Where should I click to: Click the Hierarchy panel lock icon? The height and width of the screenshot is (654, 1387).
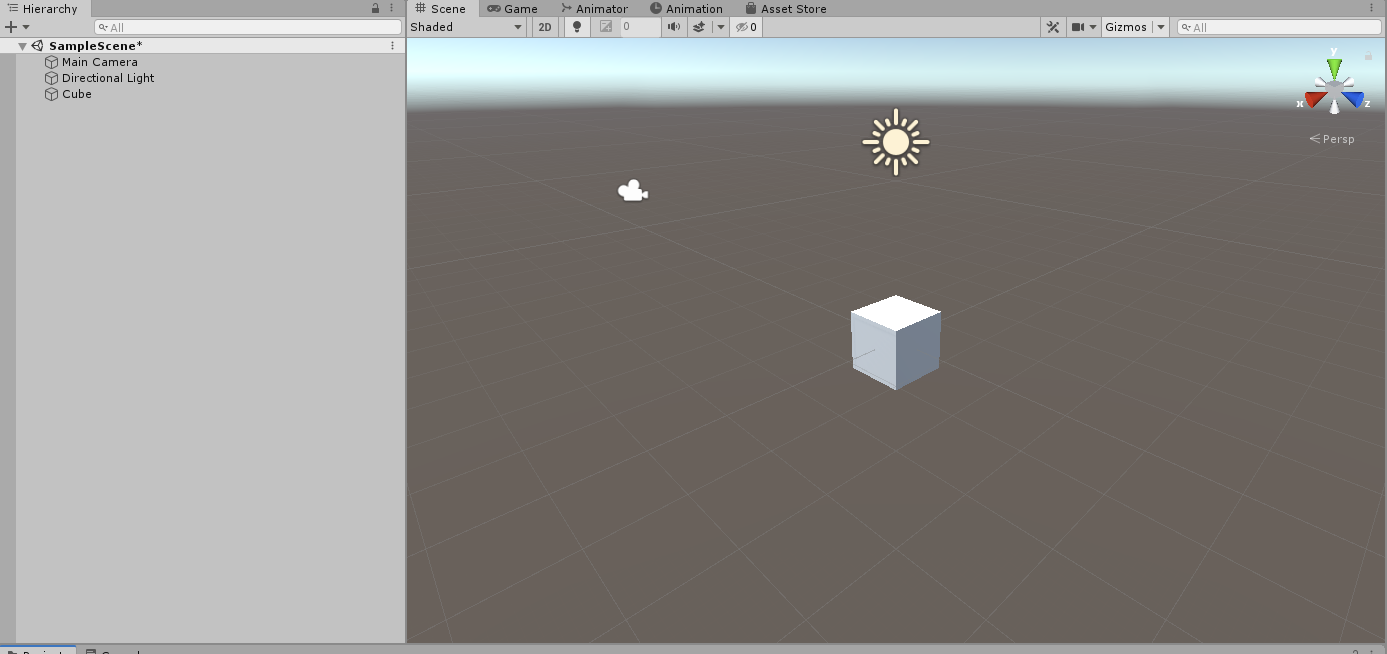coord(375,8)
